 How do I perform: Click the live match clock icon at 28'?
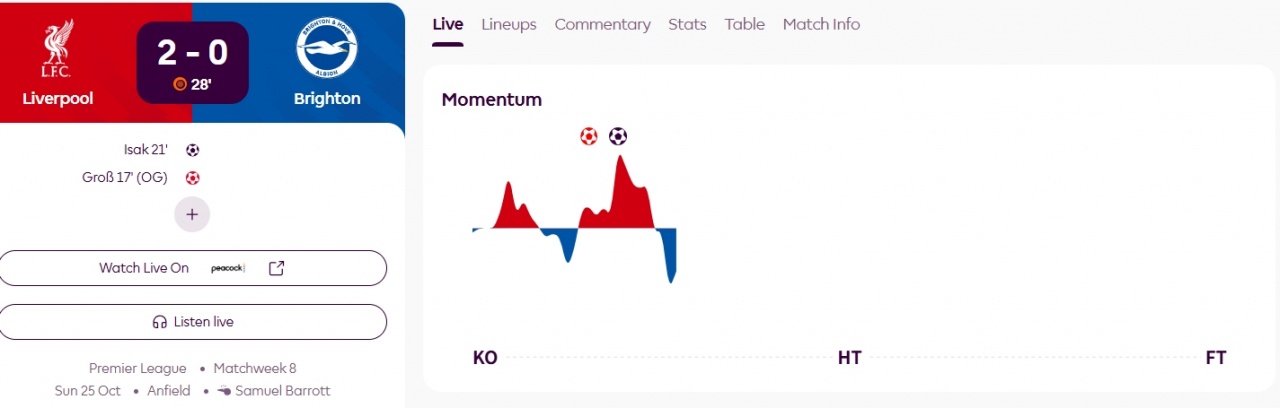(x=180, y=84)
